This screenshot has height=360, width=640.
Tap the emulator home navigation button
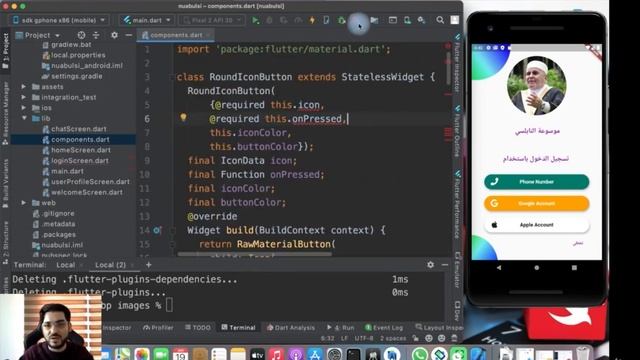(536, 268)
